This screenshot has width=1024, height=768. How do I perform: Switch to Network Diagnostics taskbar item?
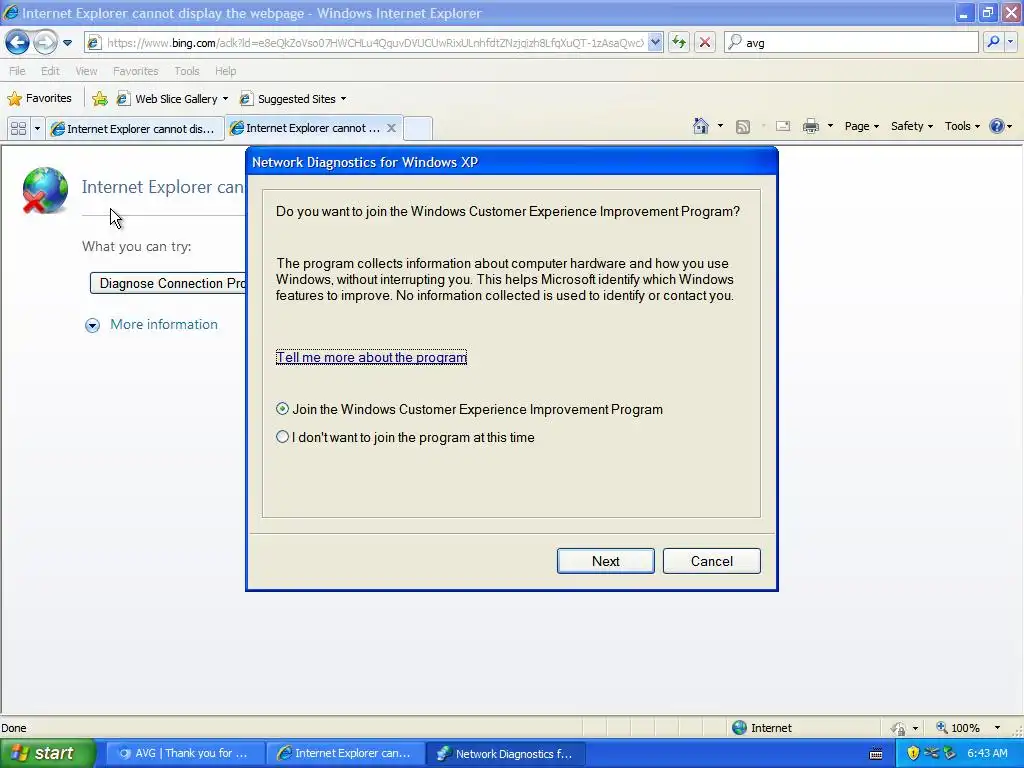505,754
